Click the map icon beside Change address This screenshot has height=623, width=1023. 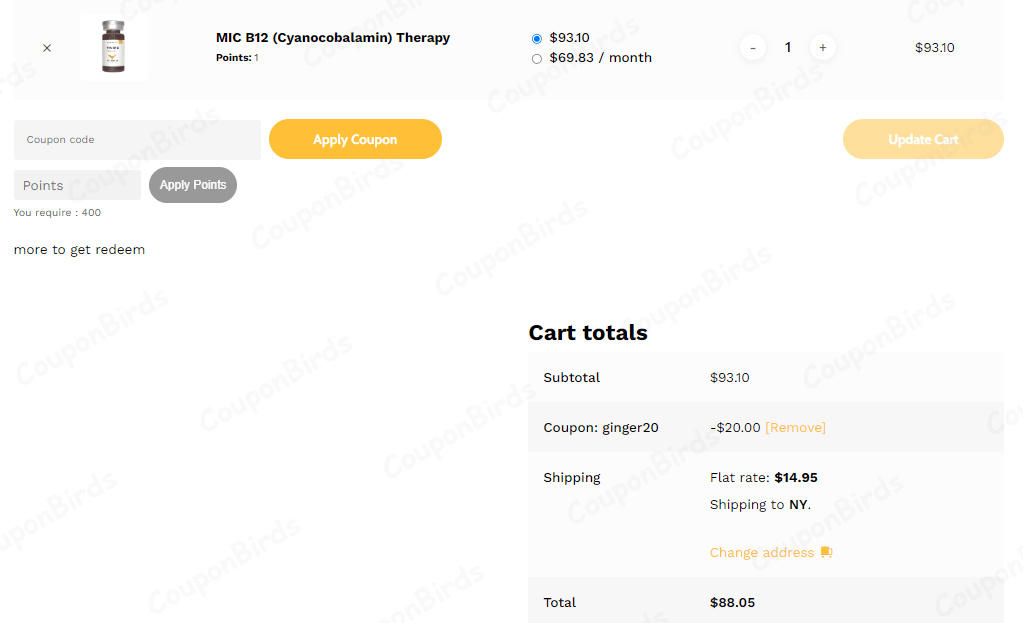825,551
